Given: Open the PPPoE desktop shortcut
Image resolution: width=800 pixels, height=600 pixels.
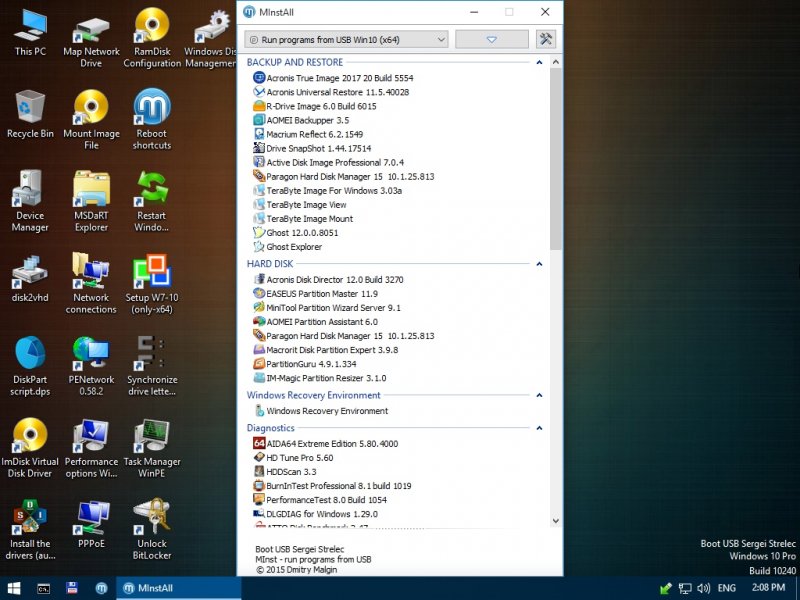Looking at the screenshot, I should 91,524.
